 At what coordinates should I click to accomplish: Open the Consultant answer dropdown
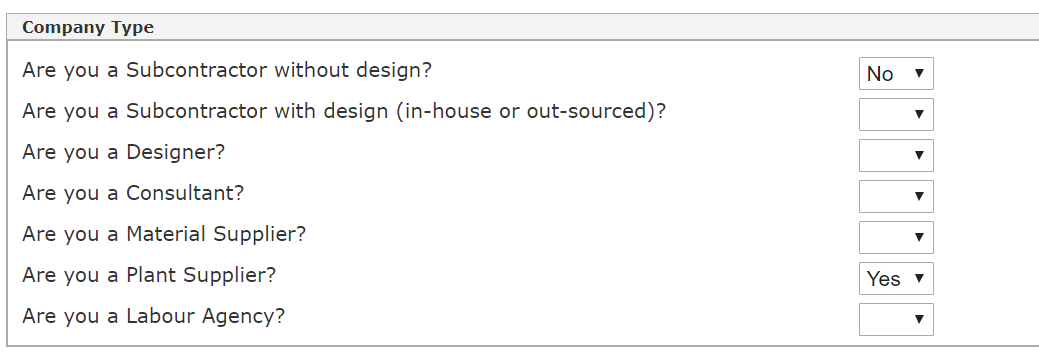[x=896, y=197]
